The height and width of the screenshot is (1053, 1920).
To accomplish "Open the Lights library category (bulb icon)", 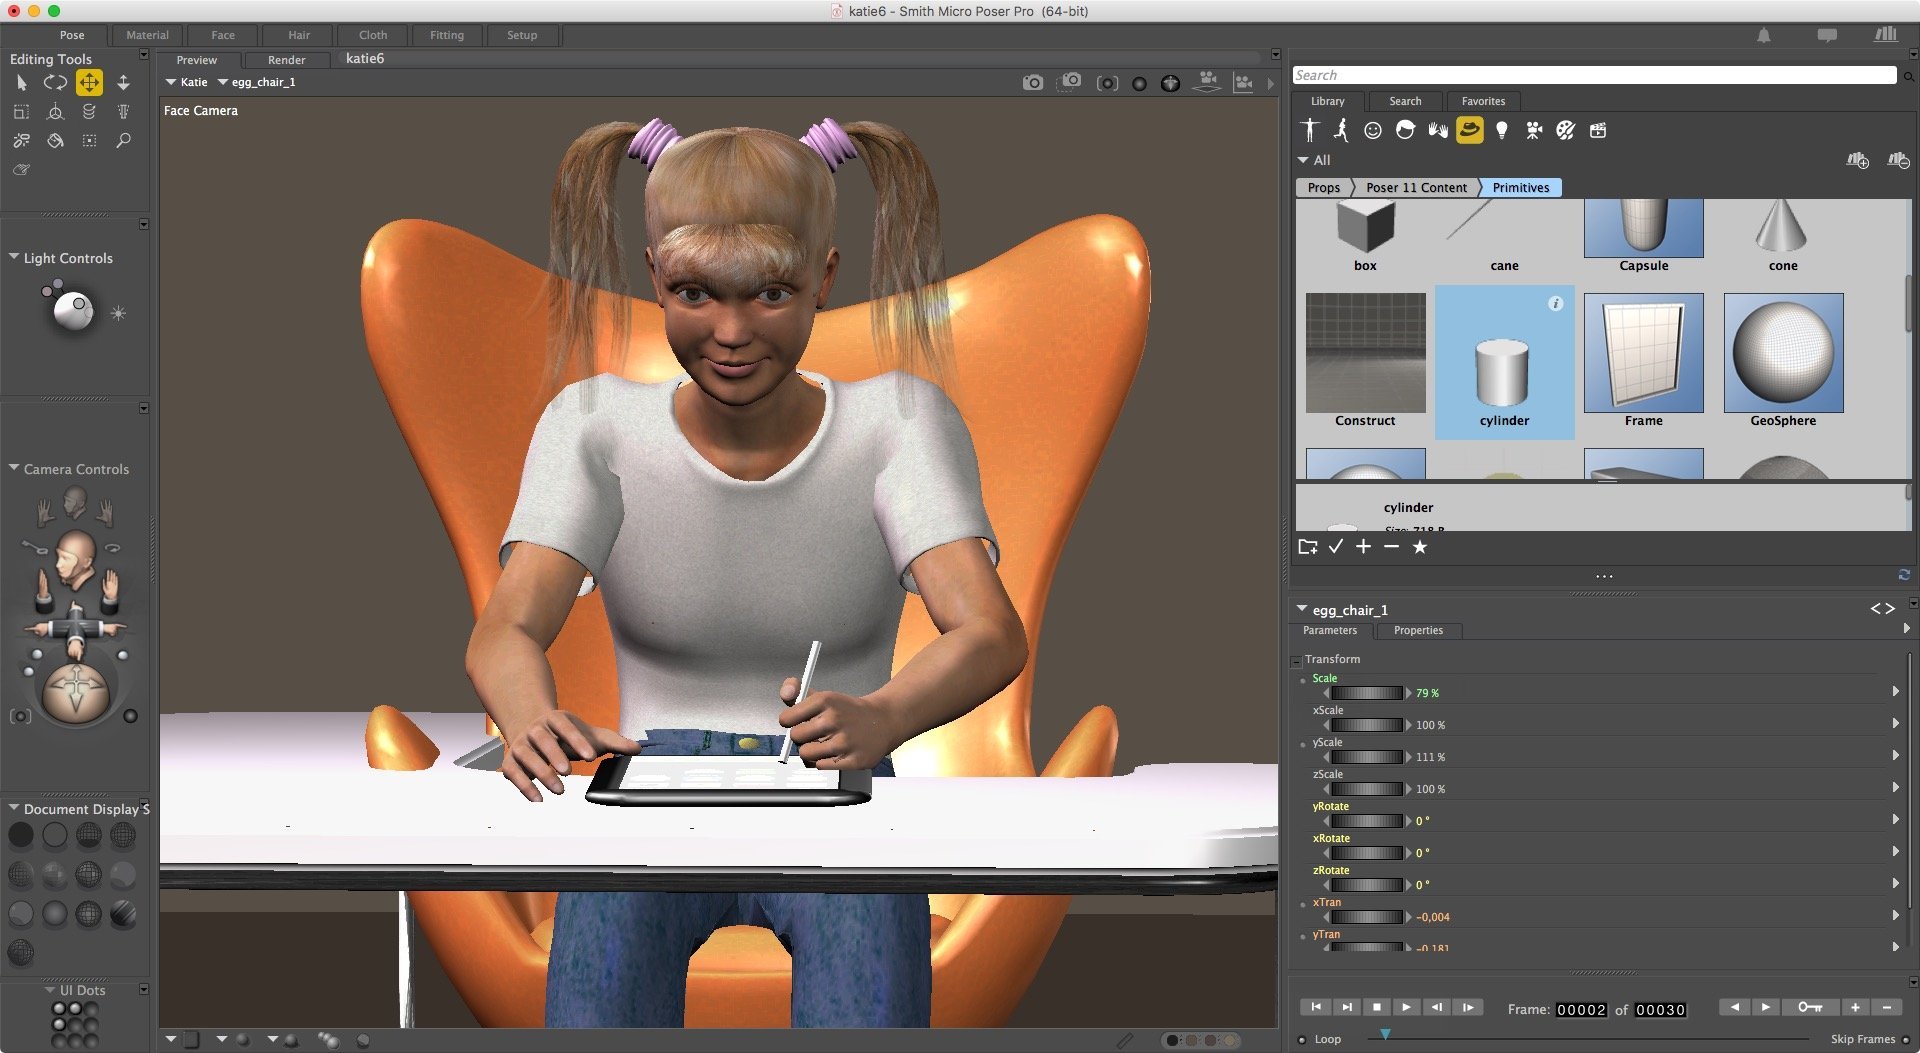I will point(1501,130).
